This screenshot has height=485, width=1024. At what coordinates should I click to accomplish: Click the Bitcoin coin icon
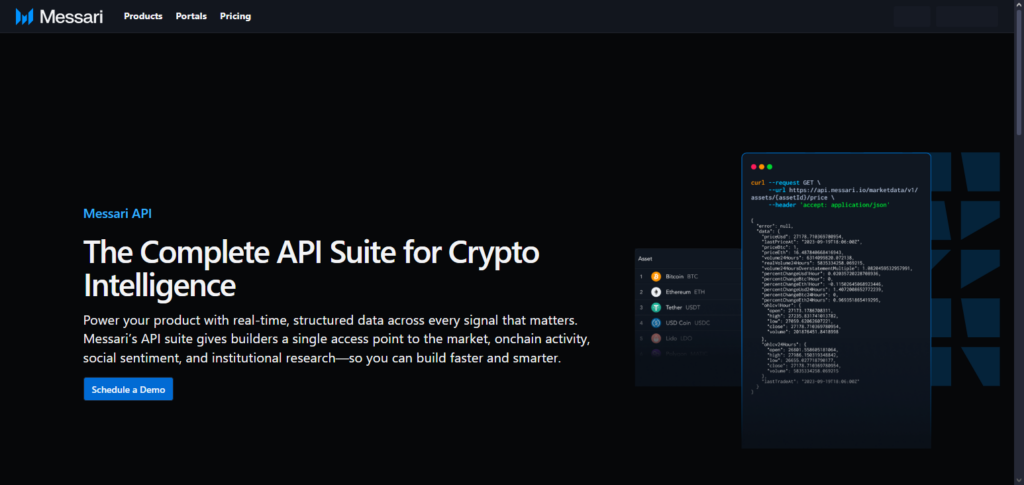(x=656, y=276)
